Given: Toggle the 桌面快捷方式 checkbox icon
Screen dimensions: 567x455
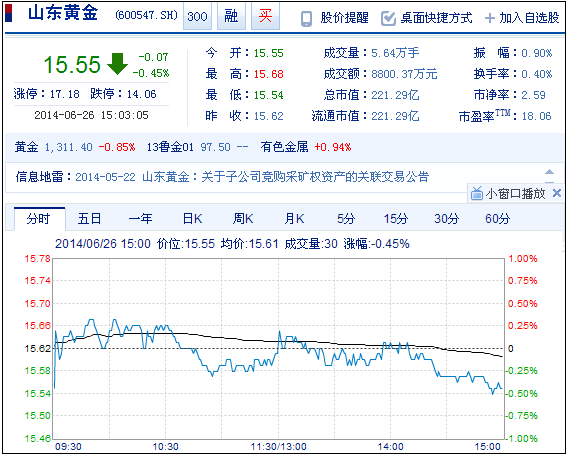Looking at the screenshot, I should pos(388,18).
